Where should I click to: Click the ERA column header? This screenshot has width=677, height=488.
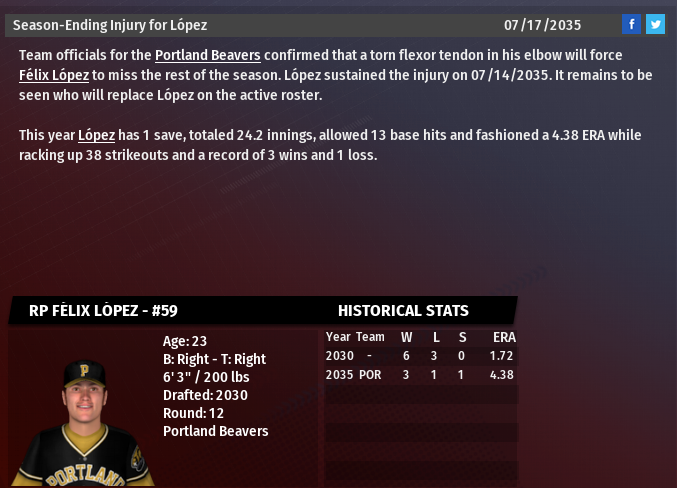(x=504, y=337)
